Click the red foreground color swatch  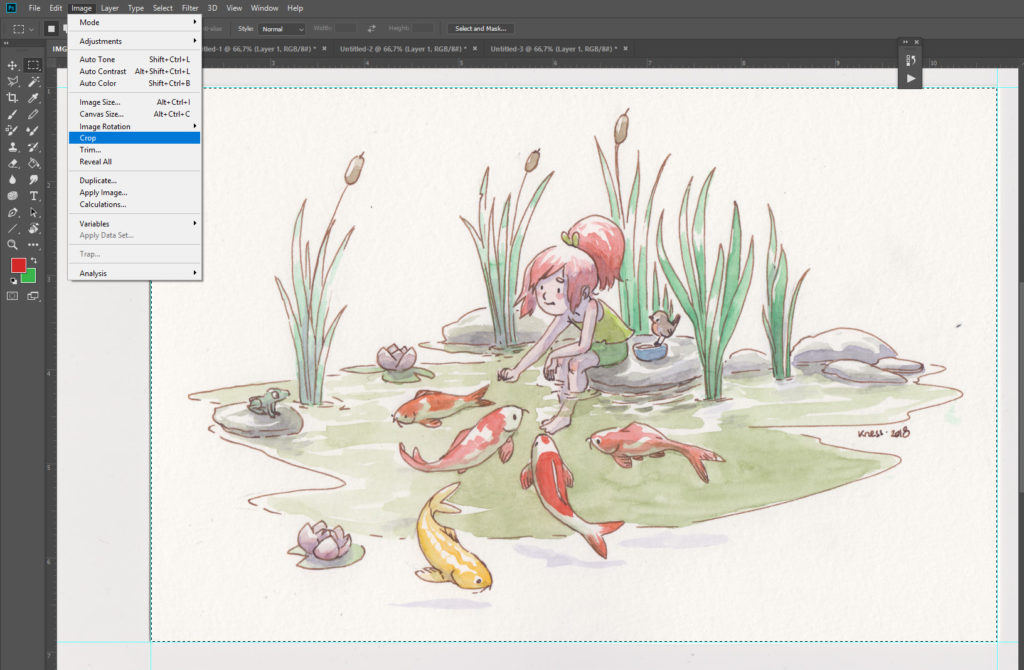[18, 265]
